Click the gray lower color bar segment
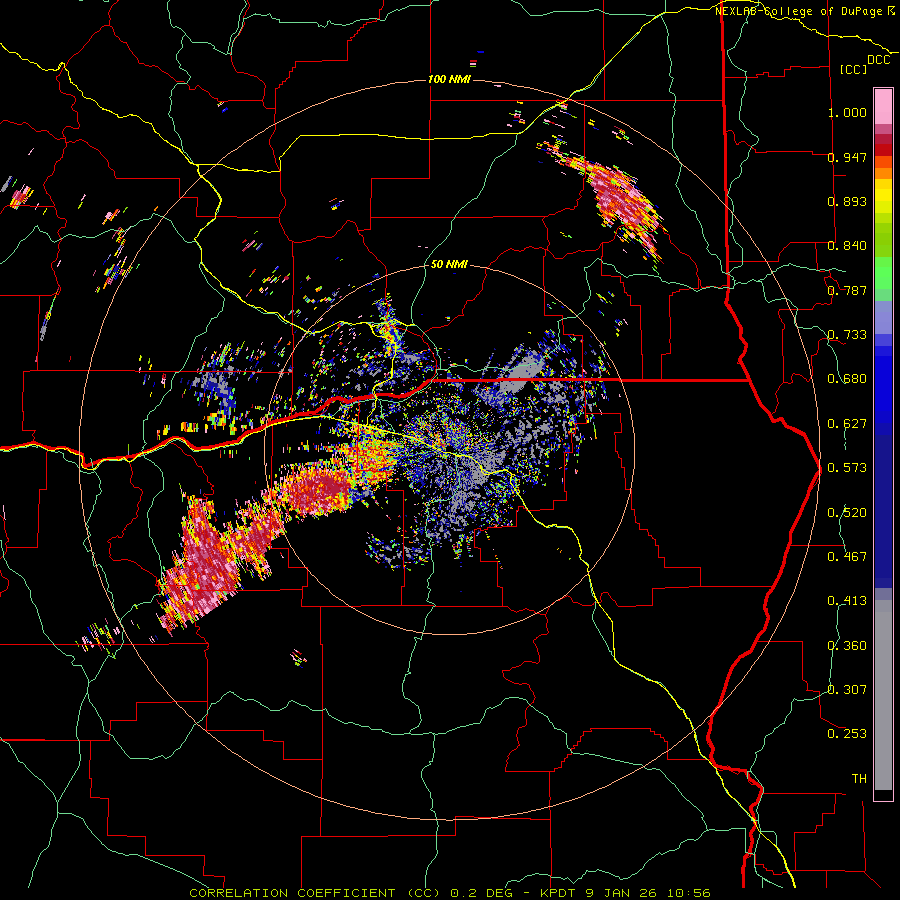This screenshot has width=900, height=900. pyautogui.click(x=883, y=695)
